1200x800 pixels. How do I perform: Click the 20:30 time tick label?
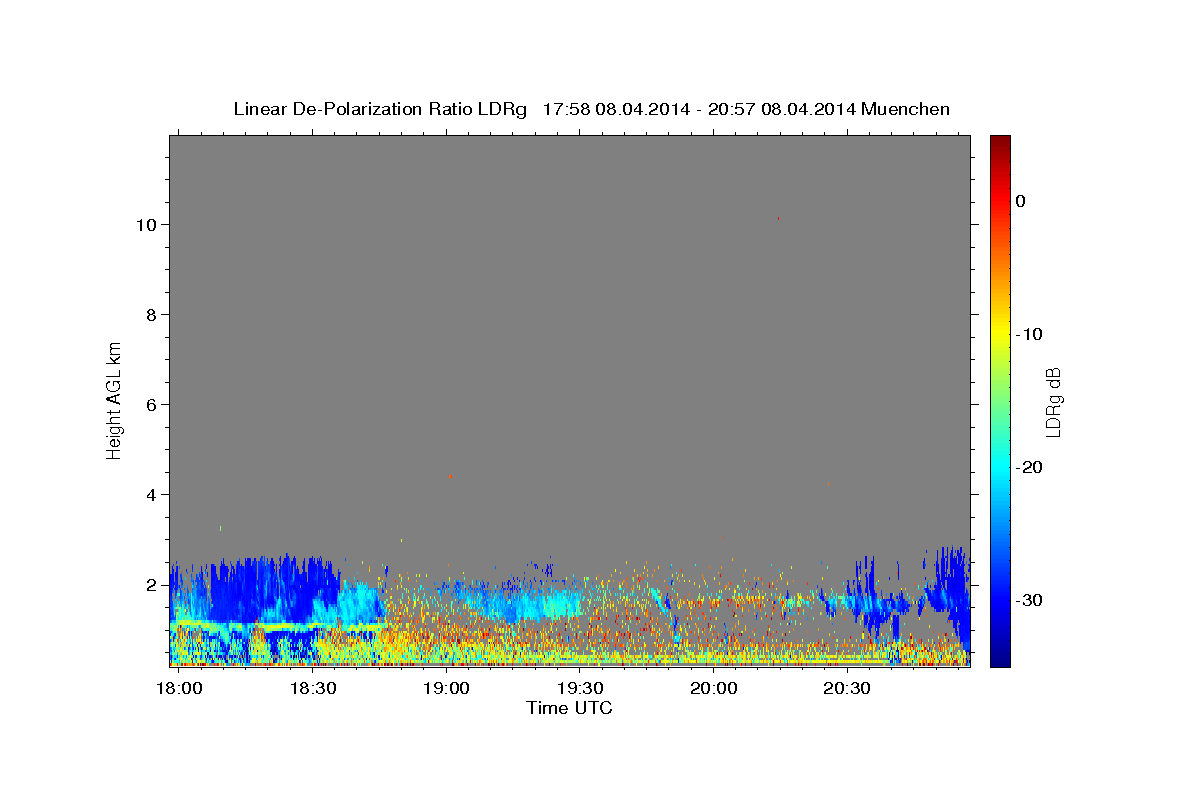coord(848,689)
